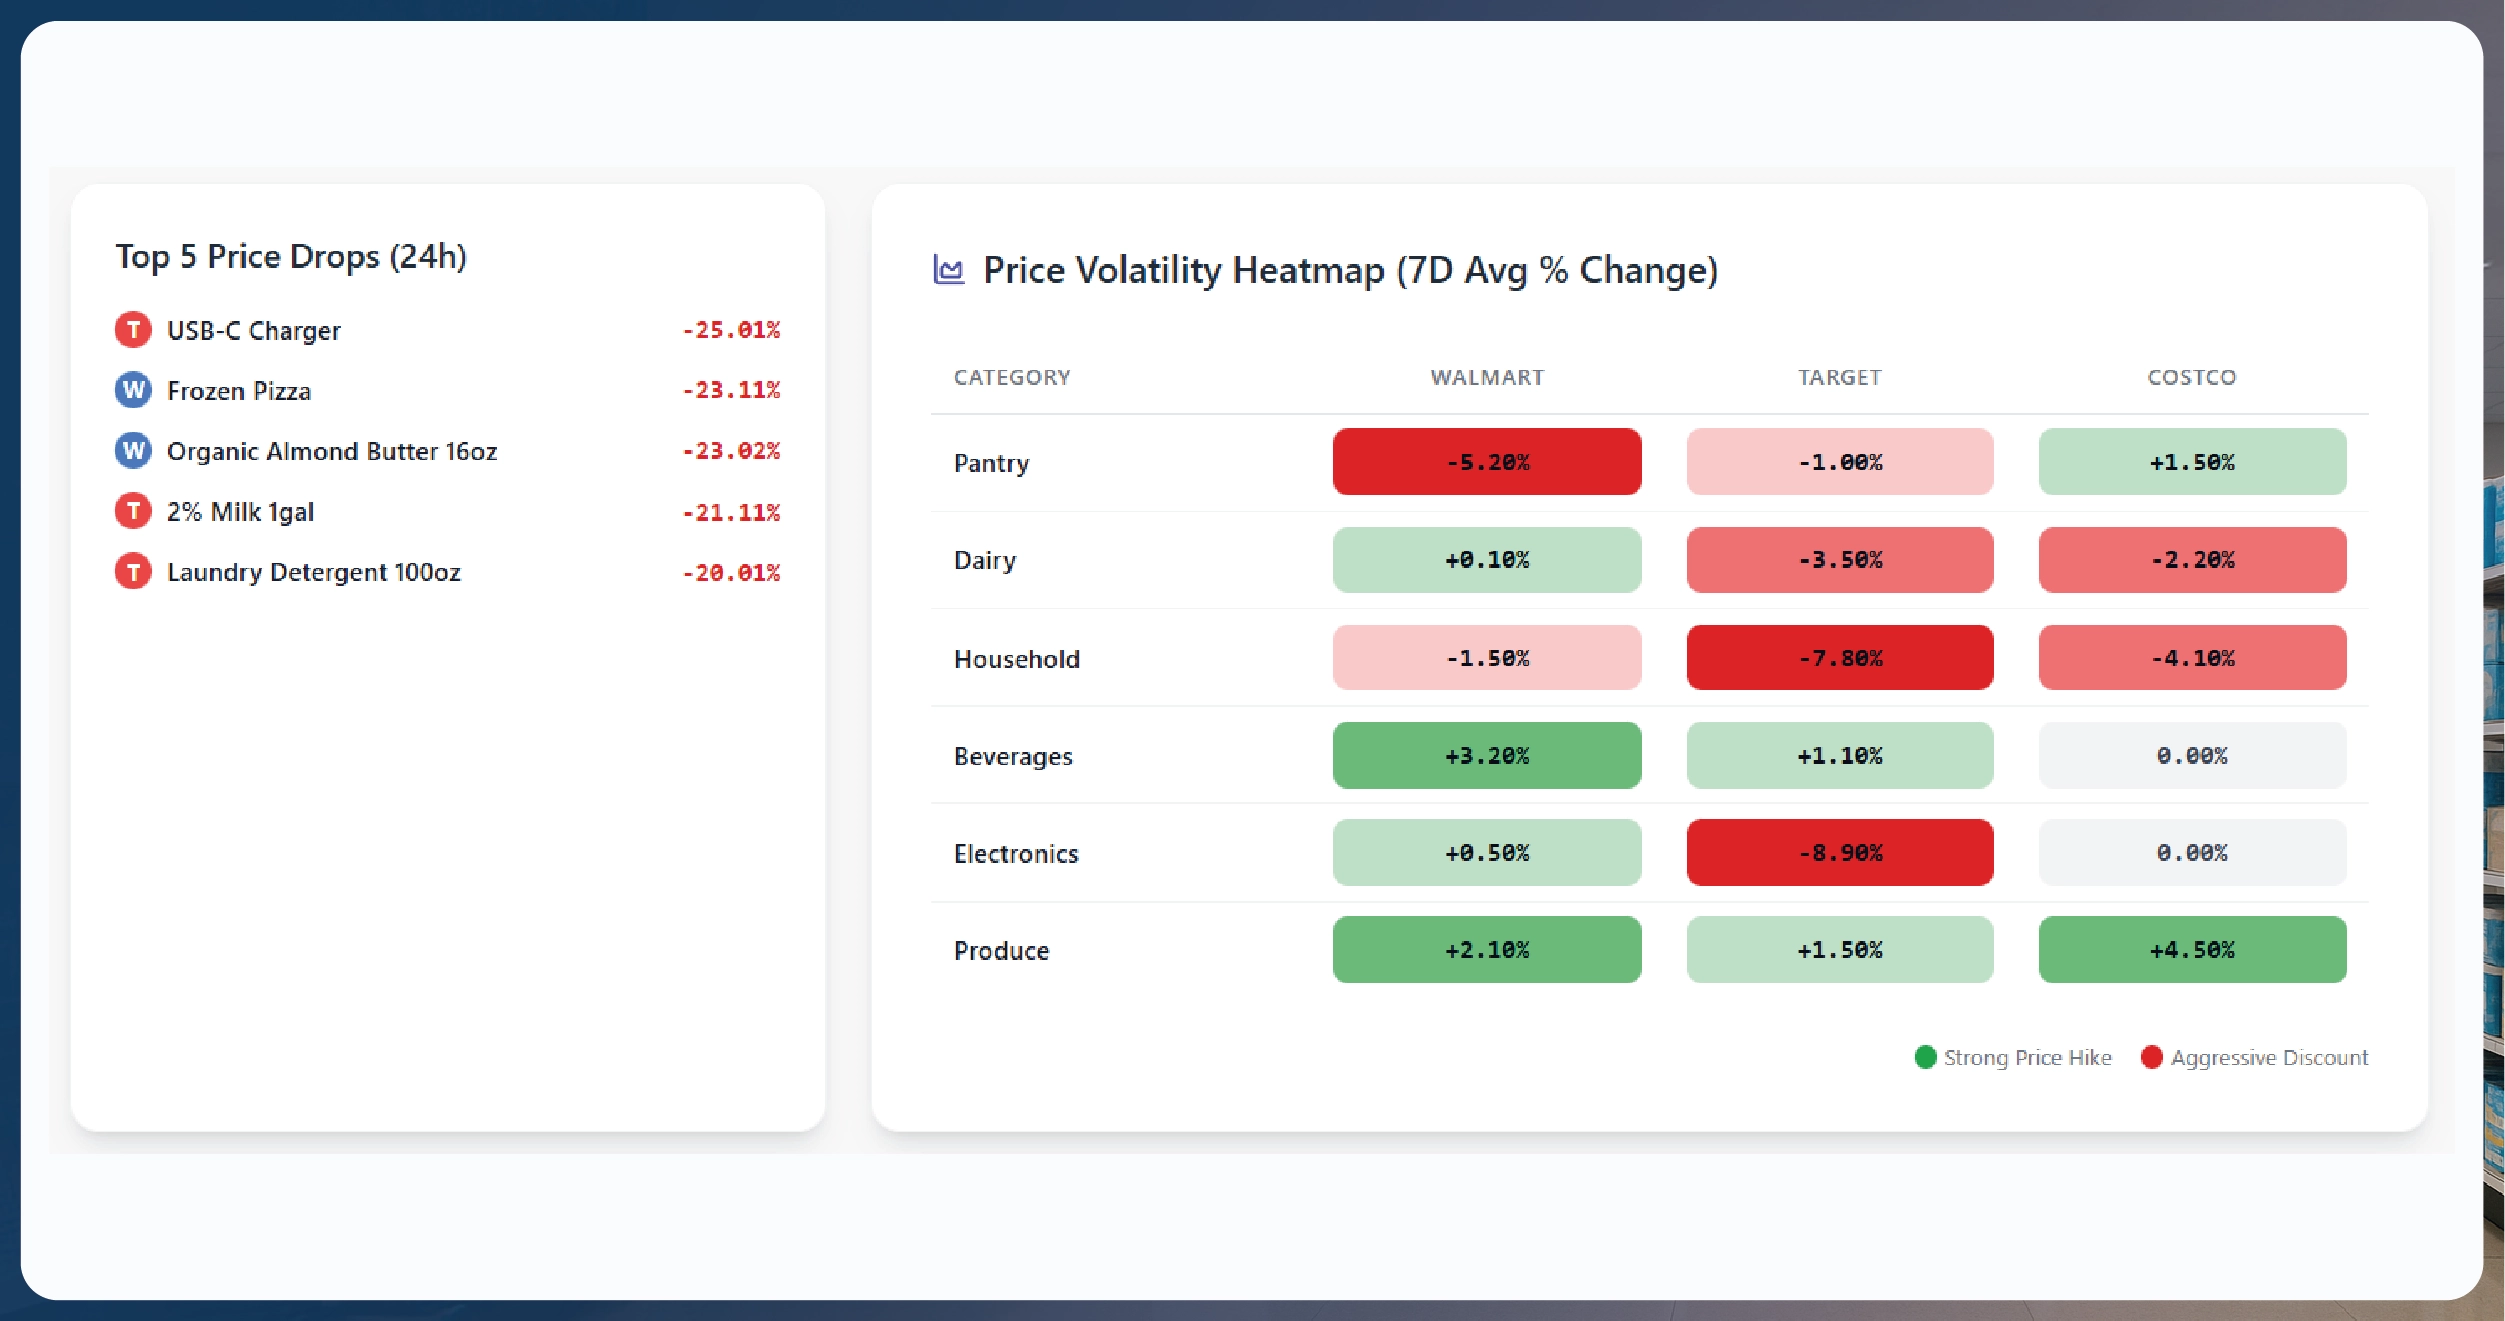Image resolution: width=2505 pixels, height=1321 pixels.
Task: Click the Walmart icon beside Frozen Pizza
Action: click(133, 390)
